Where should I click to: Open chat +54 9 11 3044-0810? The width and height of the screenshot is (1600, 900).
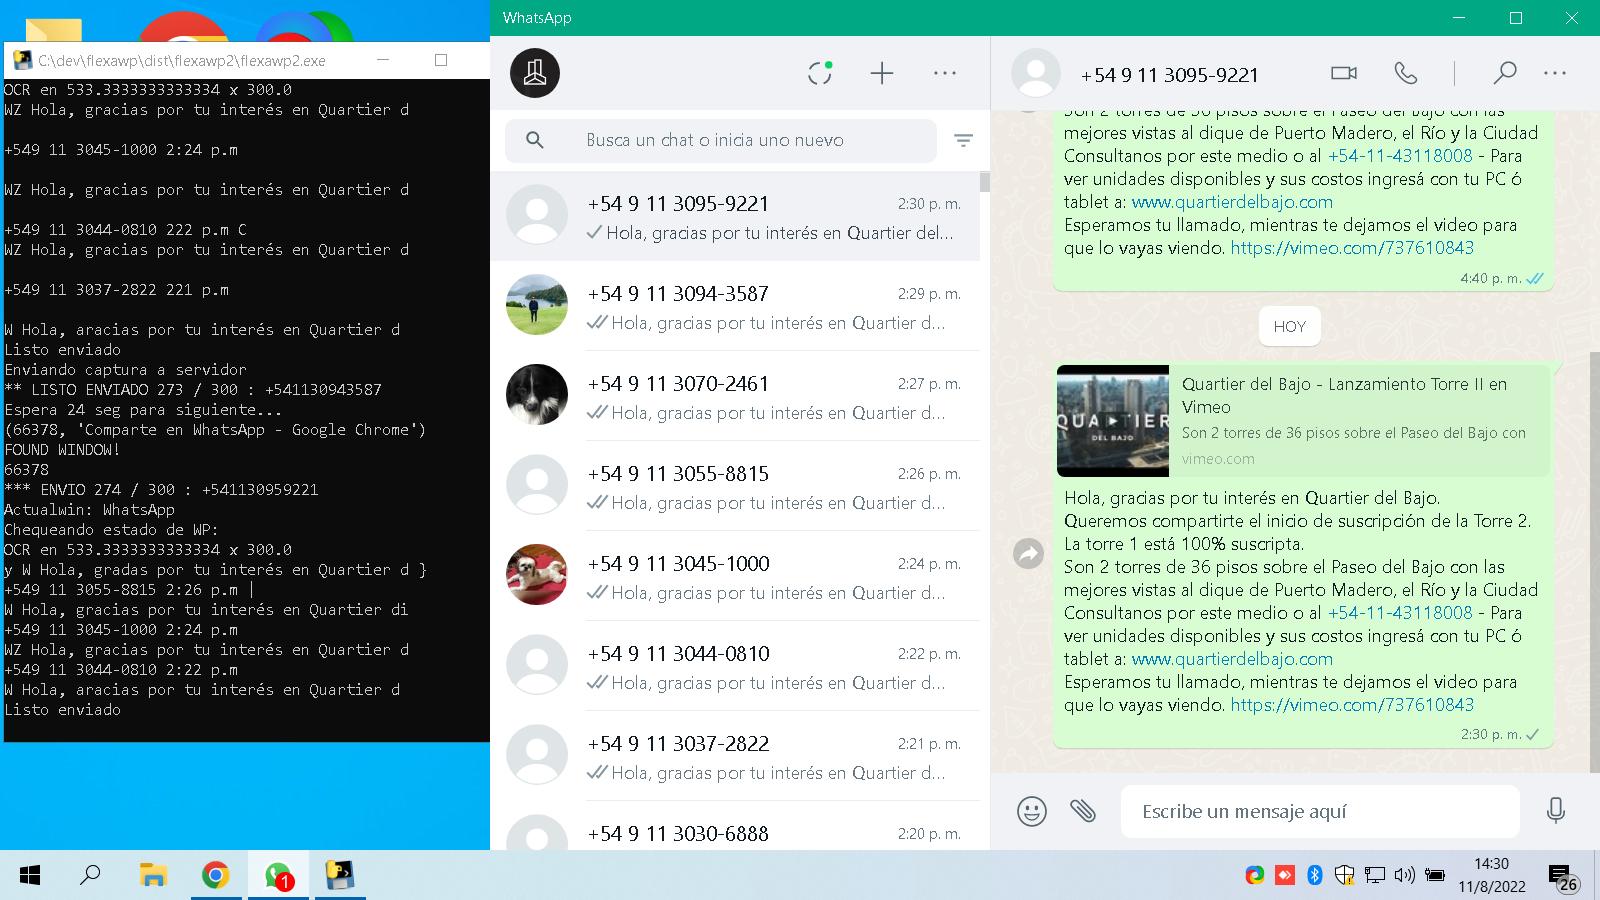[735, 666]
